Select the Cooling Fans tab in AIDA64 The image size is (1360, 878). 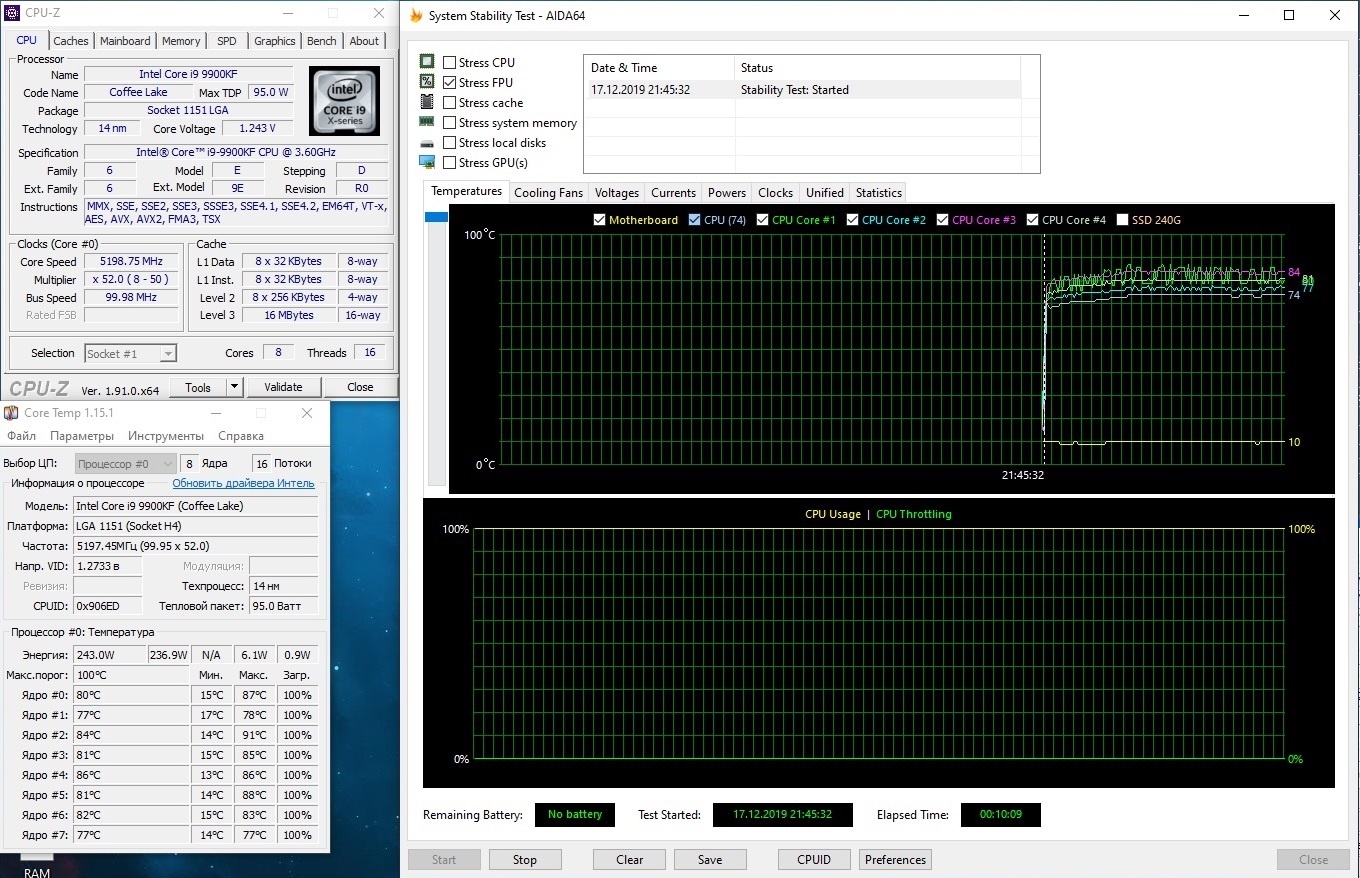pos(548,193)
